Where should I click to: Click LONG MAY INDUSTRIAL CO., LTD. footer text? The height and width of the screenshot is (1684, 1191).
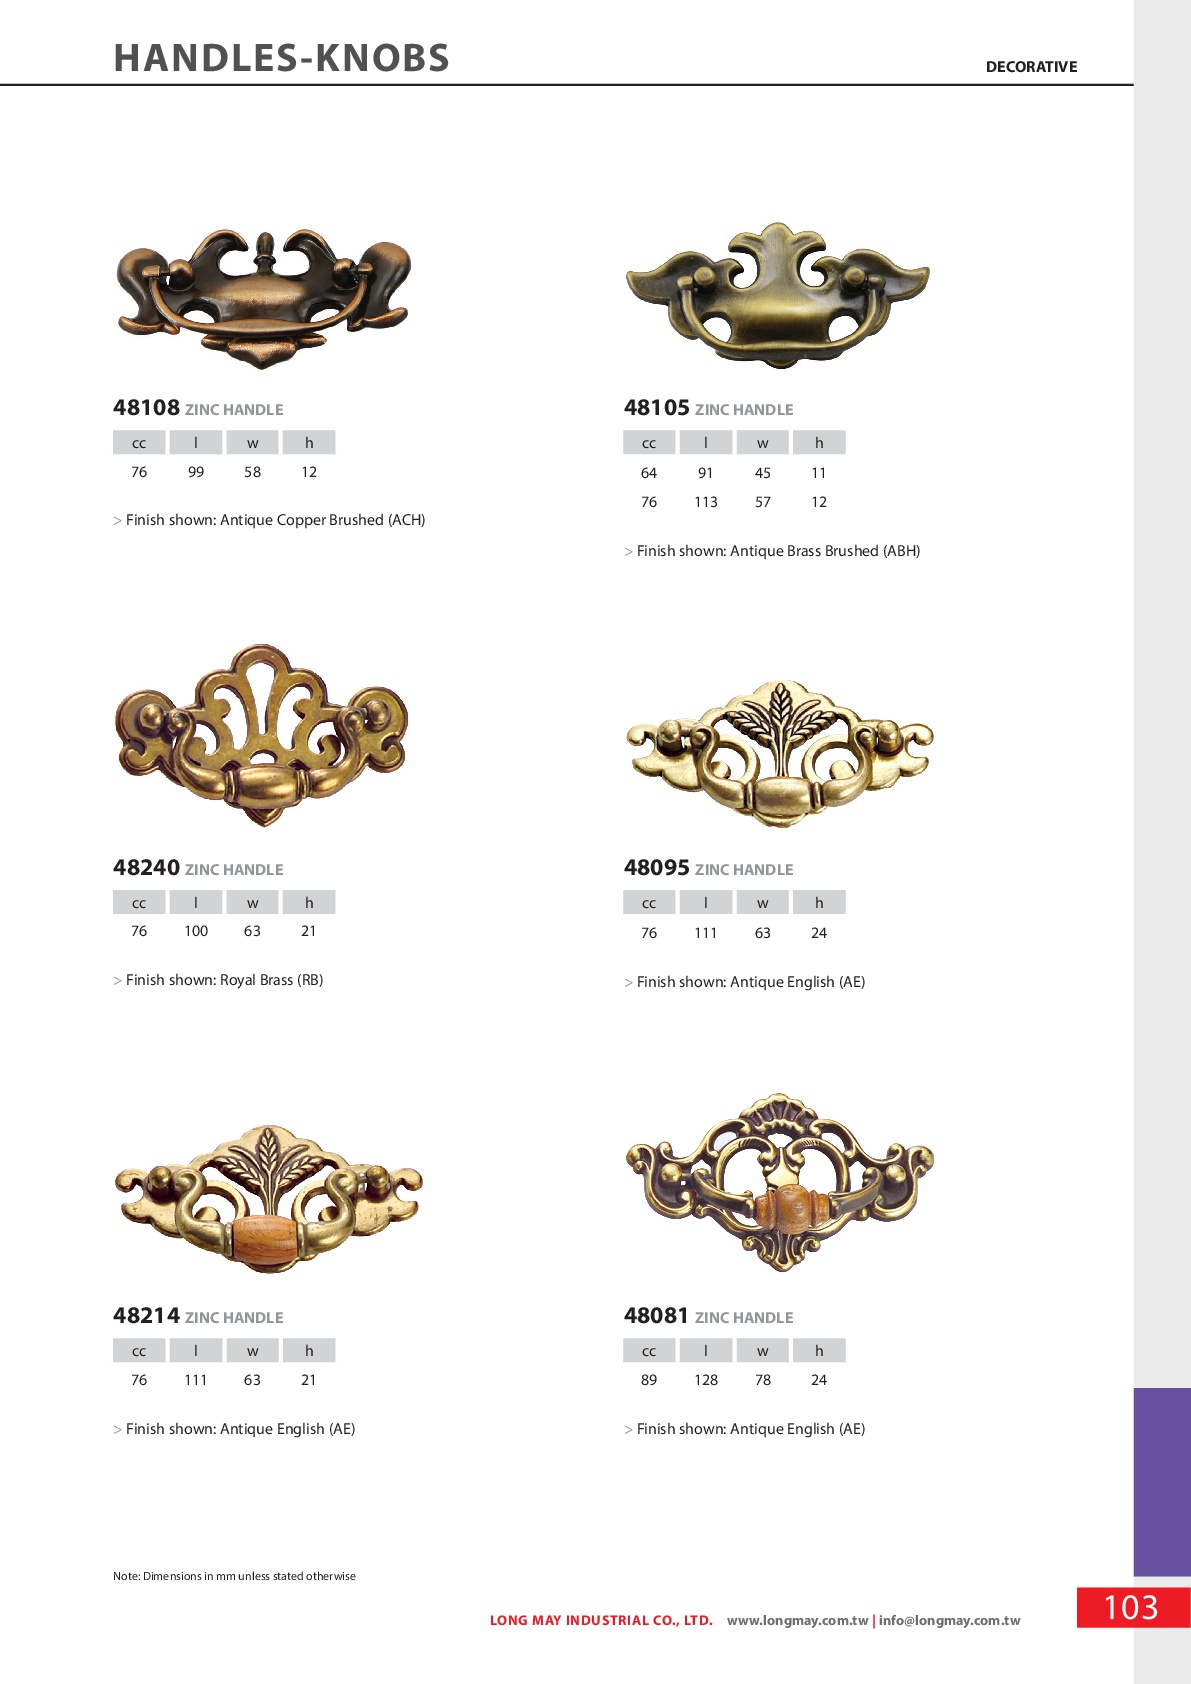601,1620
